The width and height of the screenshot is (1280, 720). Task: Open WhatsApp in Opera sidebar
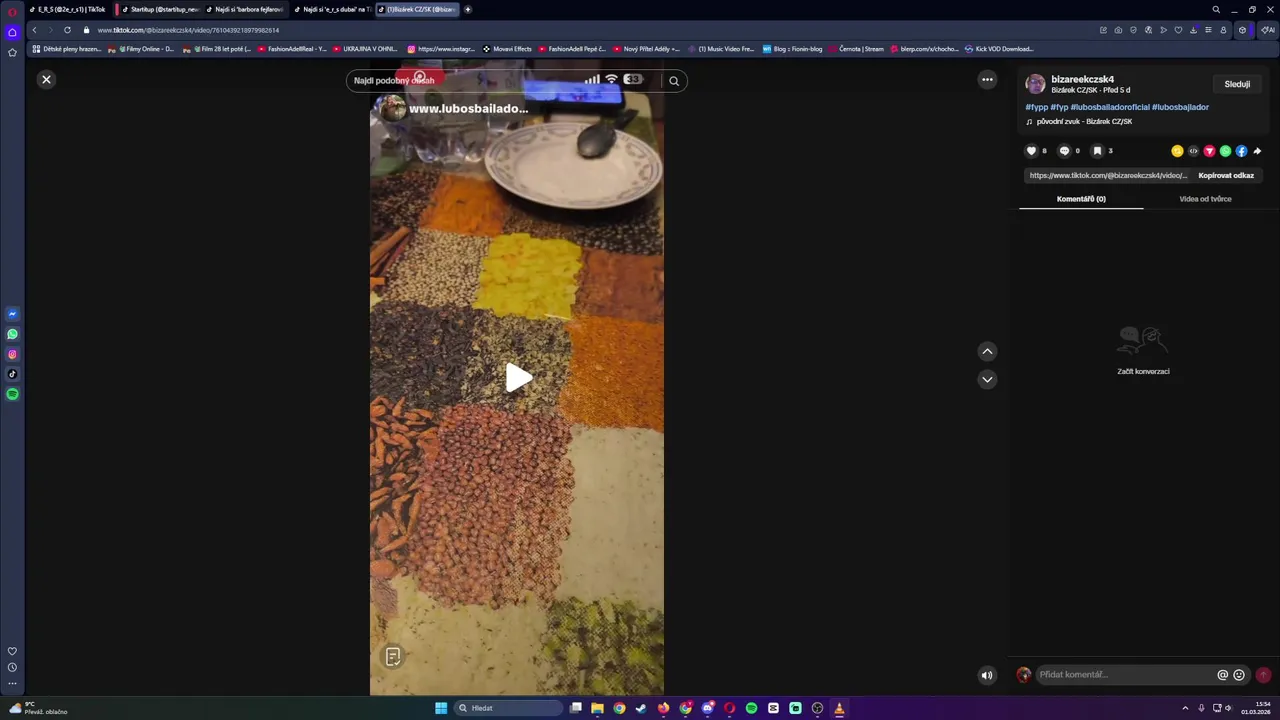coord(12,334)
